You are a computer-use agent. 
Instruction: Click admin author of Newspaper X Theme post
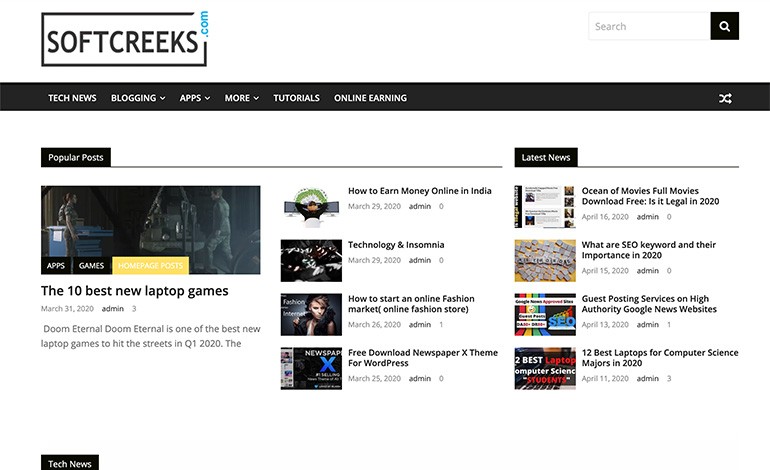[x=420, y=379]
